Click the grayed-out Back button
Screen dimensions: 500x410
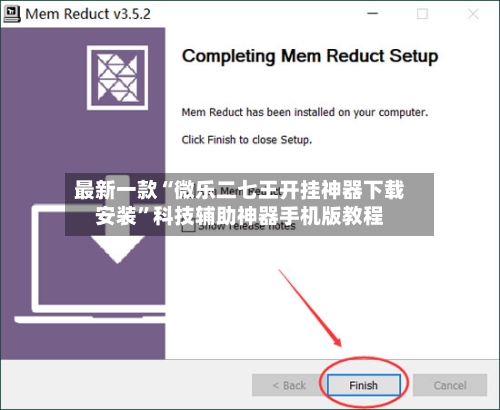pos(289,385)
